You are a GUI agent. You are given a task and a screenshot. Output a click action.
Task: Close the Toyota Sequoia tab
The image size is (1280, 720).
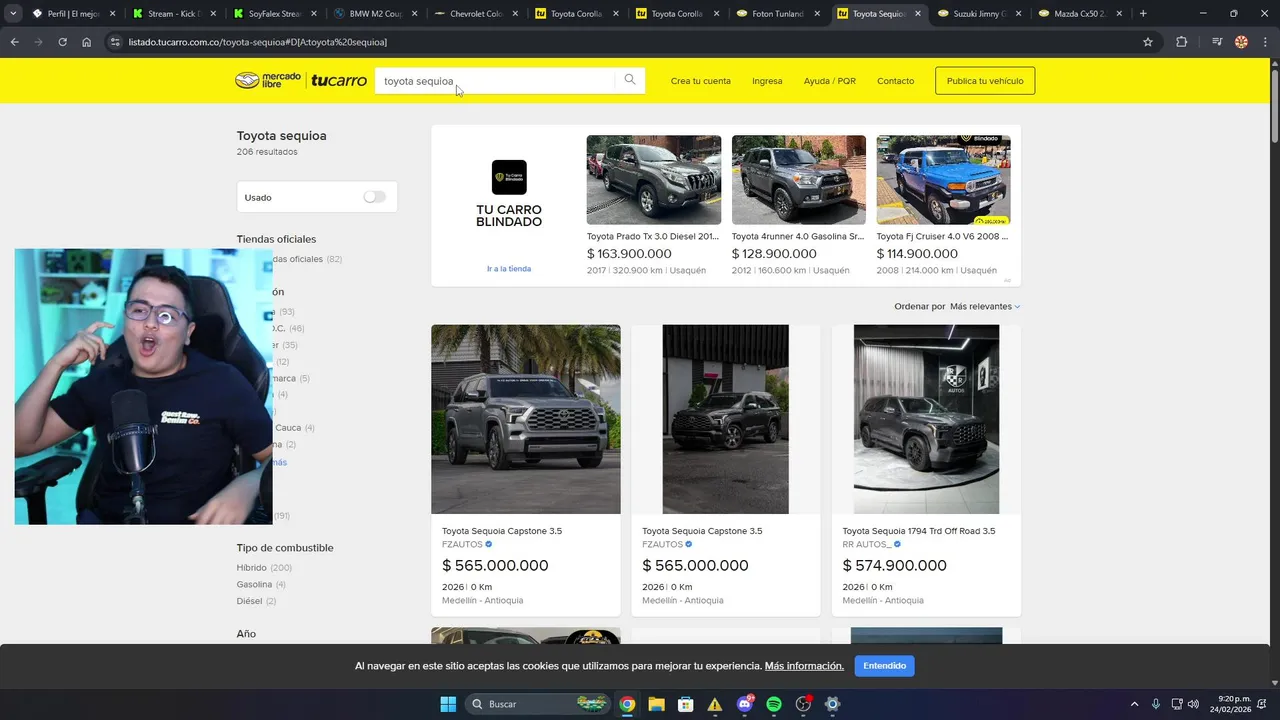(x=918, y=14)
